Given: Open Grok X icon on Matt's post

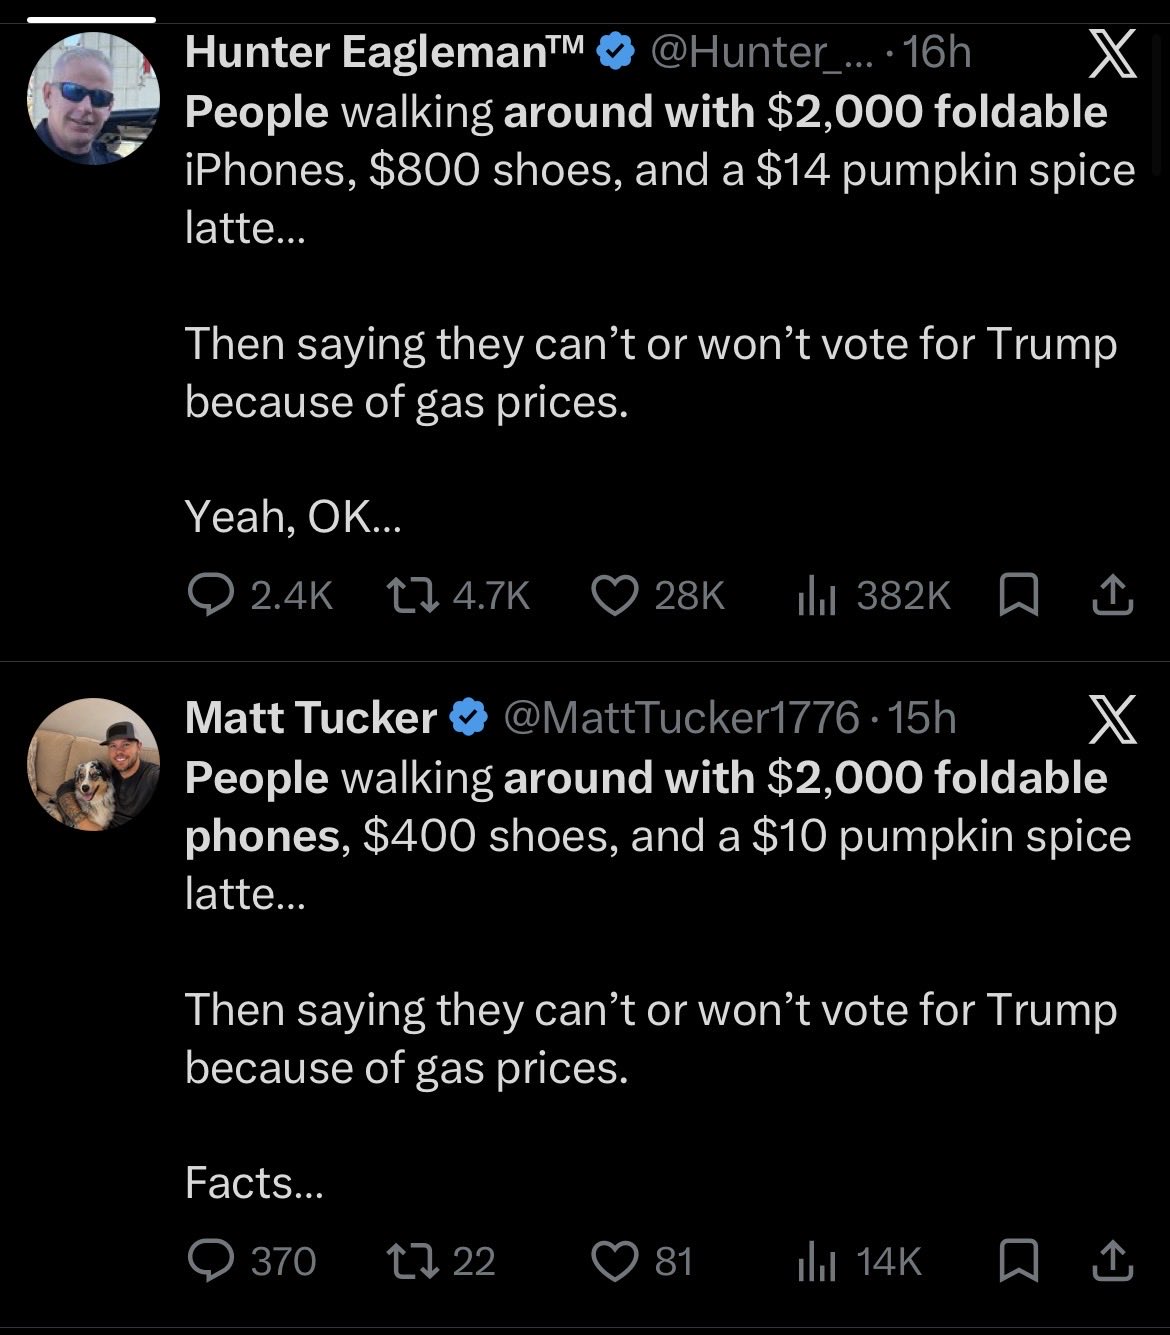Looking at the screenshot, I should 1112,720.
